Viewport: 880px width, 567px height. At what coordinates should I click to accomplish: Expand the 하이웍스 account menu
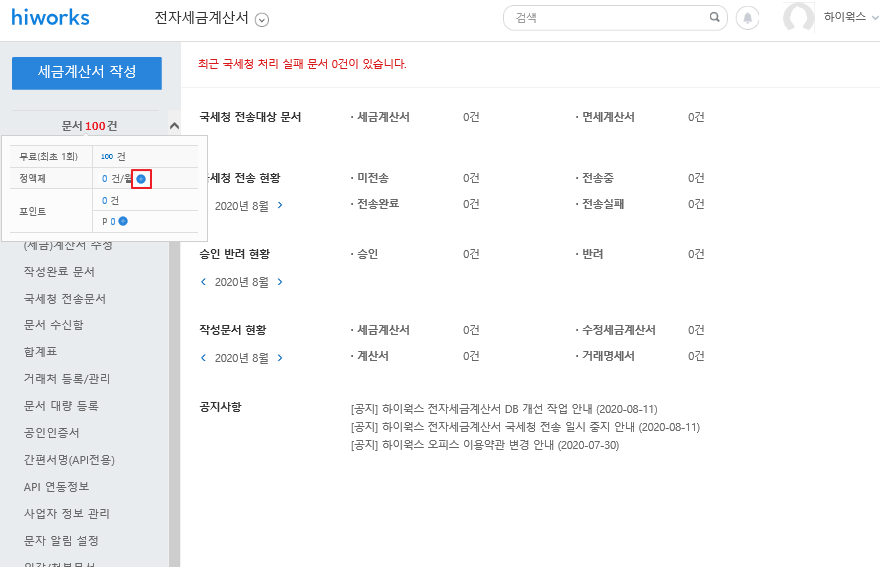871,17
